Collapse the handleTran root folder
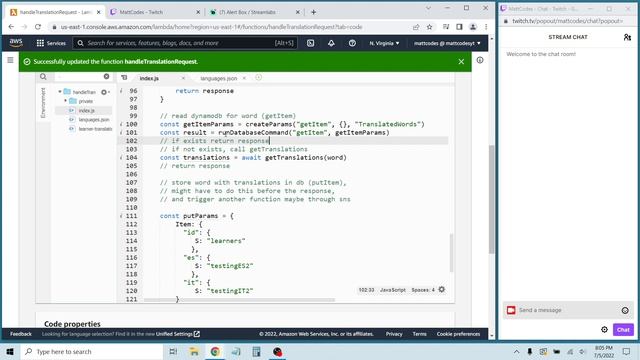The image size is (640, 360). click(x=60, y=92)
